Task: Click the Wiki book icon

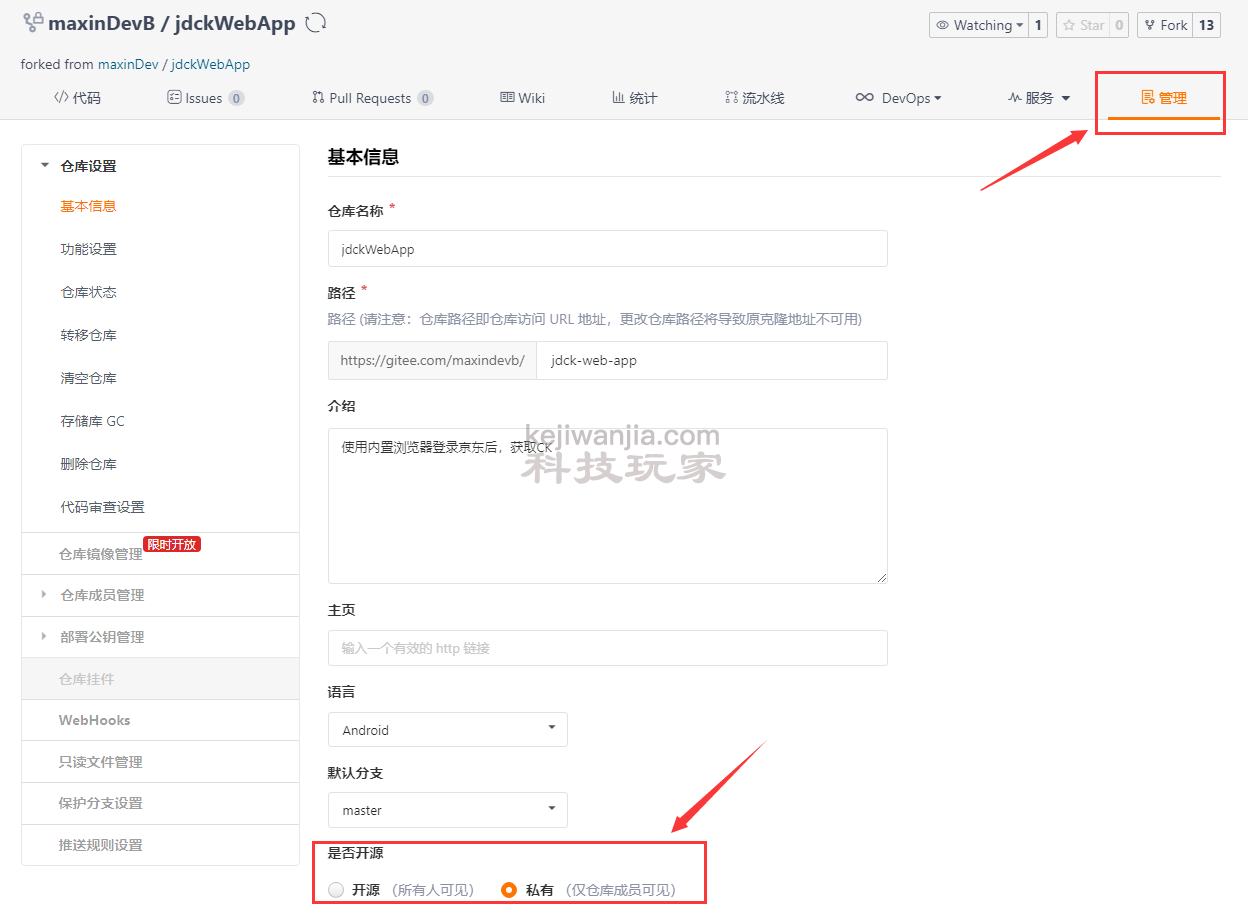Action: pos(507,98)
